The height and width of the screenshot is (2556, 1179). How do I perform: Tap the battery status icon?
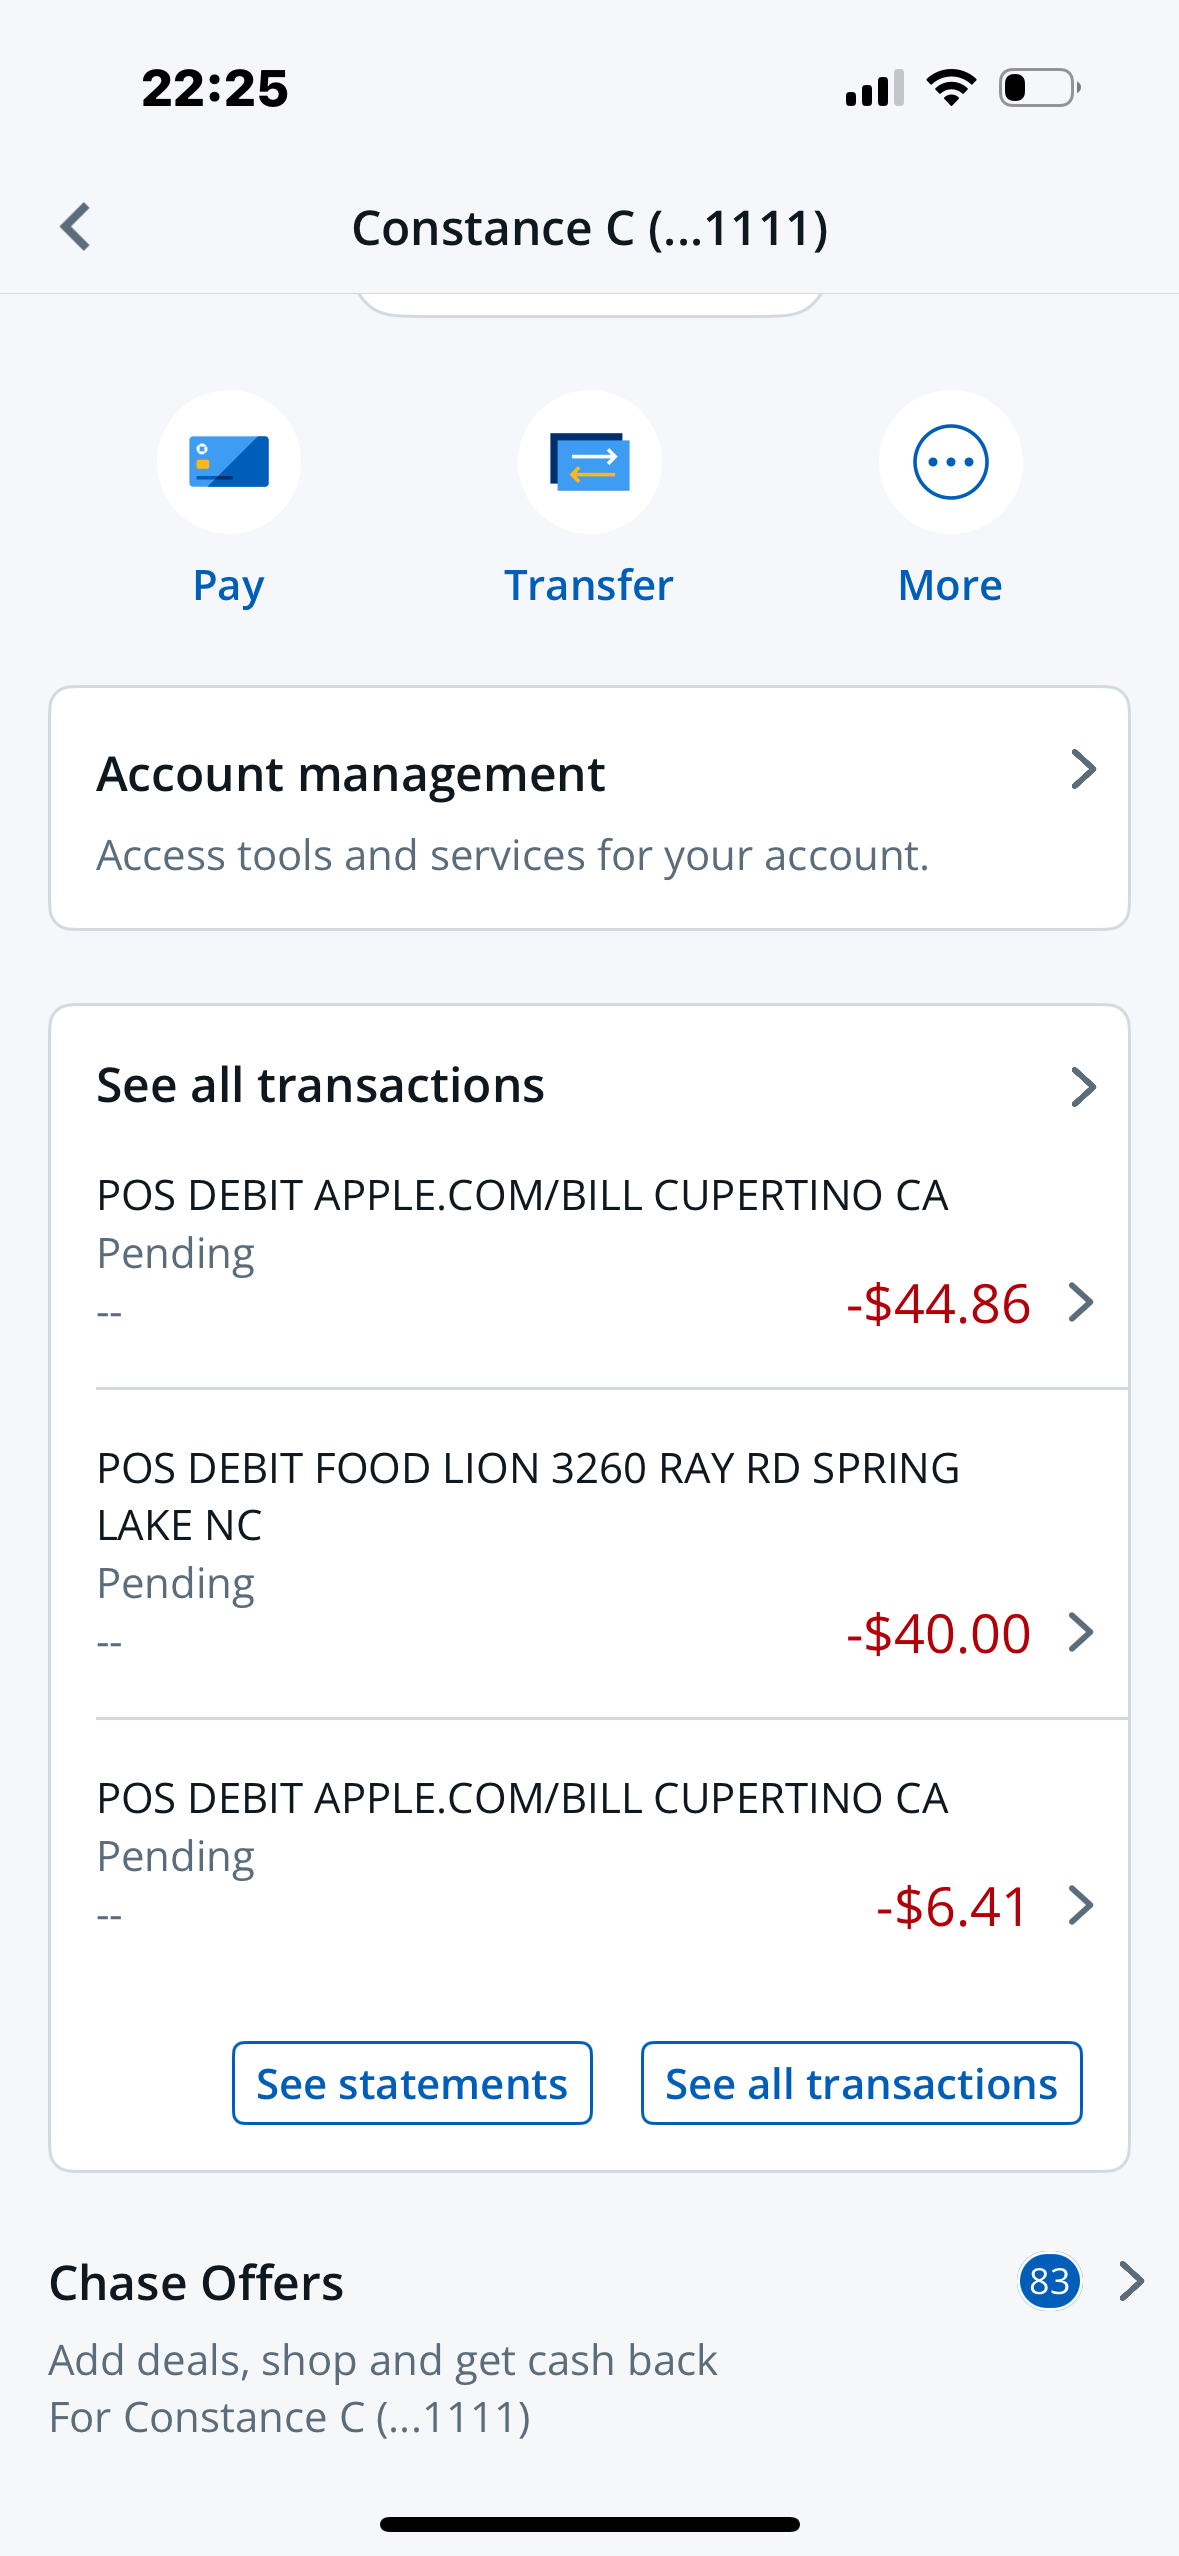[x=1039, y=88]
